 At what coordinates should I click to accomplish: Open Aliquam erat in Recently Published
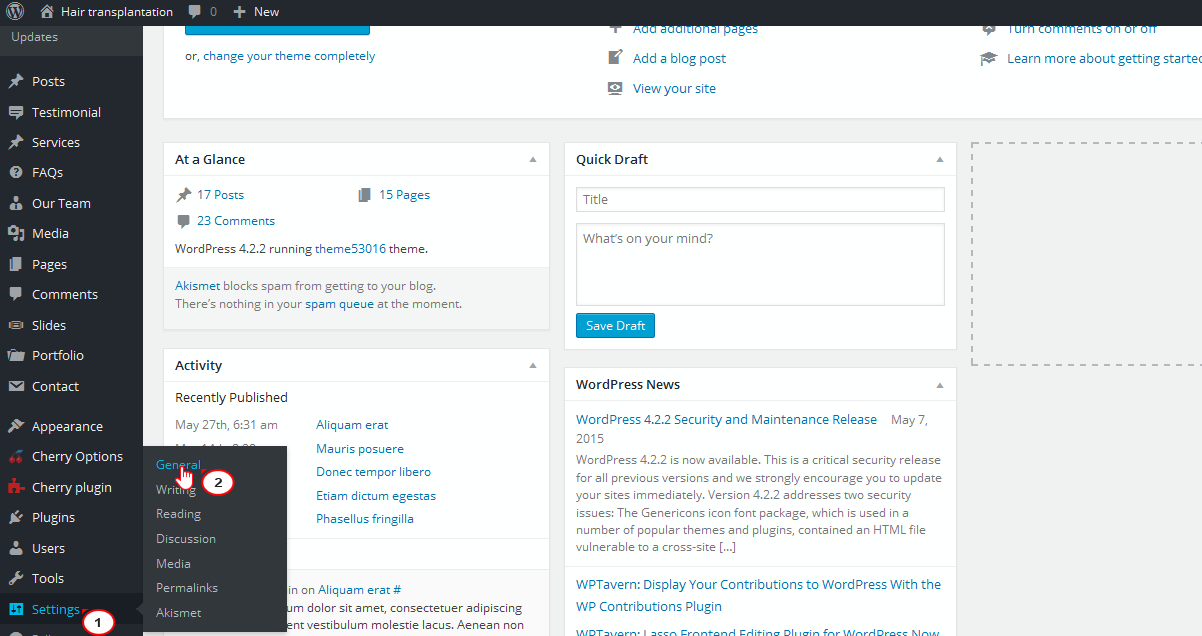coord(352,425)
